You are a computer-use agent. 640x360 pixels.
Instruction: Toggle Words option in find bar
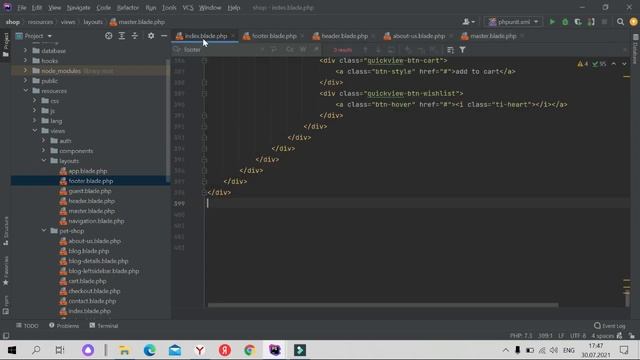click(x=303, y=50)
